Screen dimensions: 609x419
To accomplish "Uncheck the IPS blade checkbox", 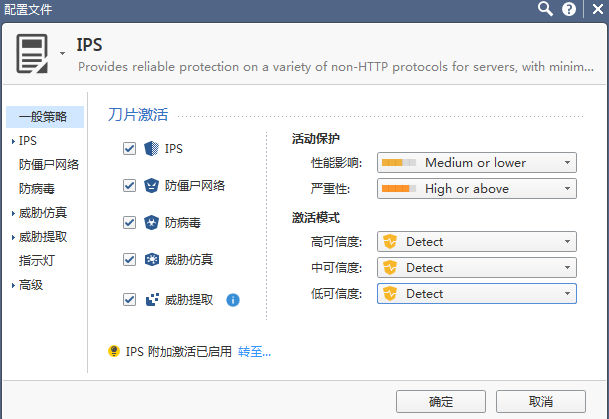I will [x=128, y=148].
